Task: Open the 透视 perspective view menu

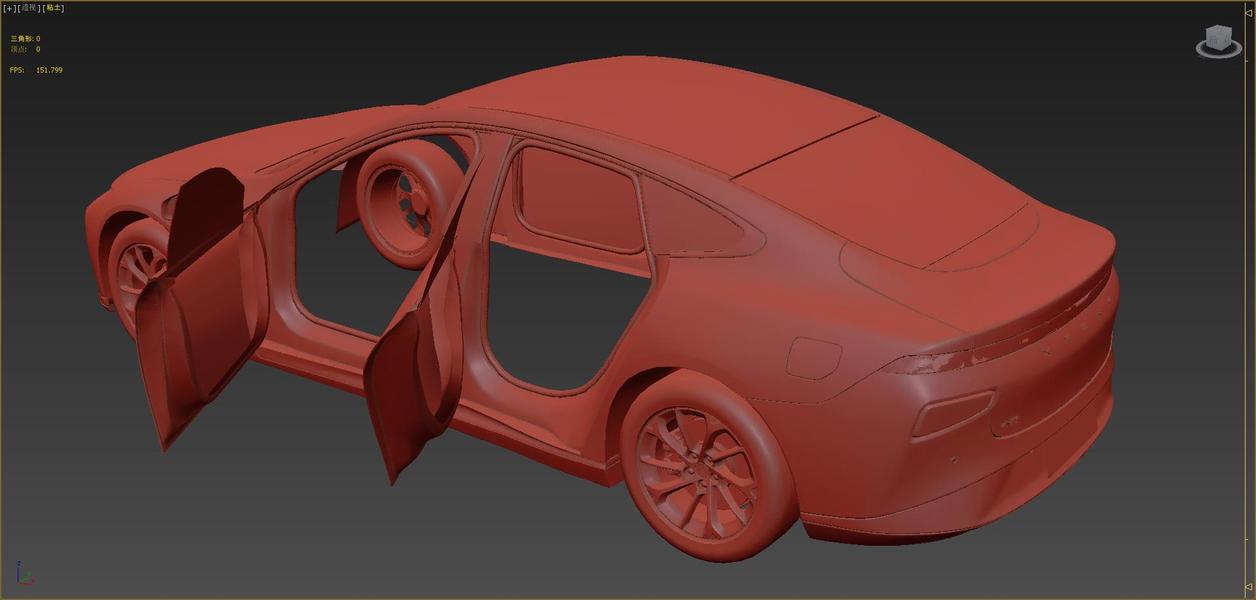Action: pos(29,8)
